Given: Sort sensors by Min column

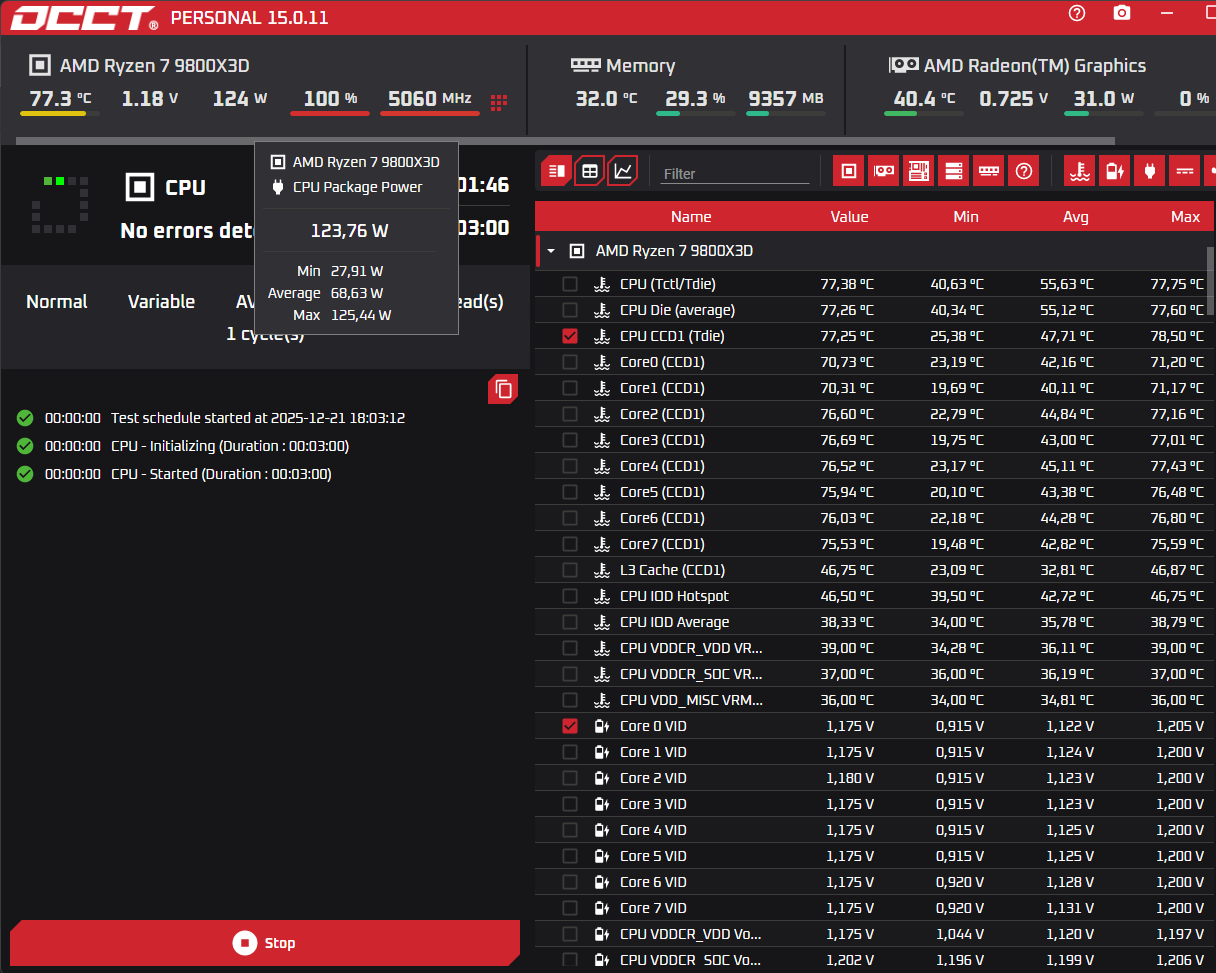Looking at the screenshot, I should pyautogui.click(x=966, y=216).
